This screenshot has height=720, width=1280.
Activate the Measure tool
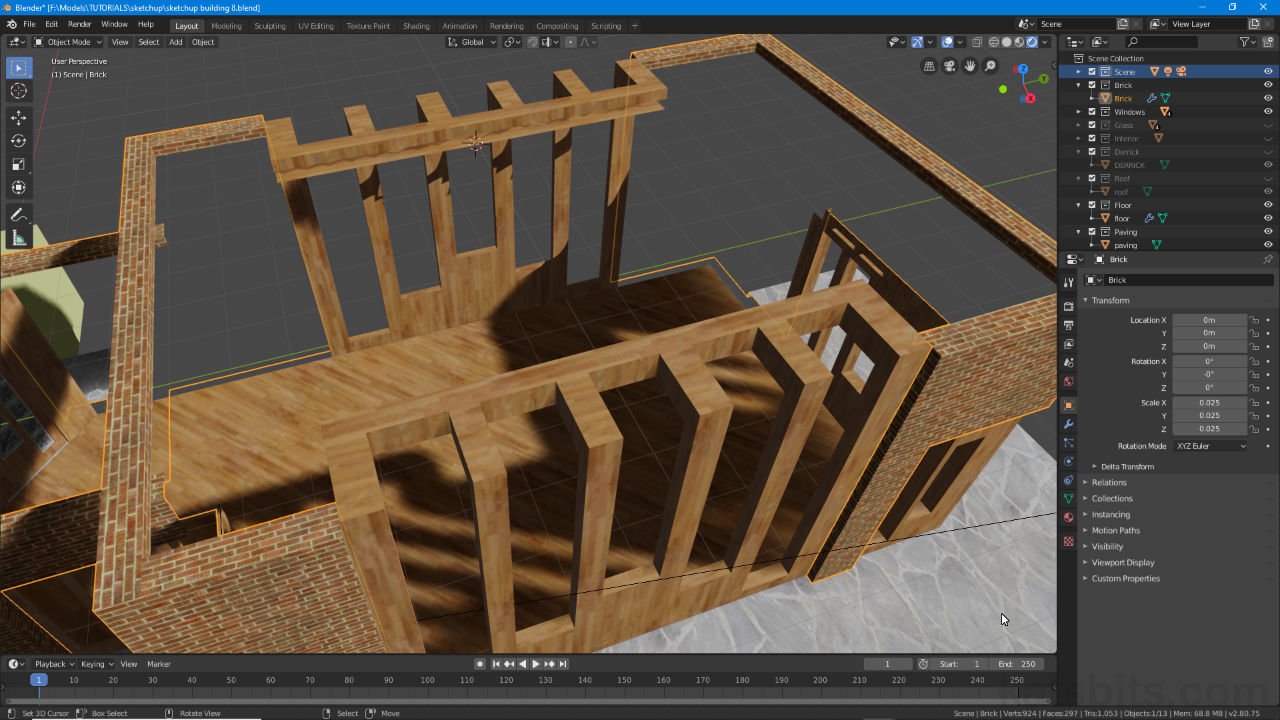(x=18, y=238)
